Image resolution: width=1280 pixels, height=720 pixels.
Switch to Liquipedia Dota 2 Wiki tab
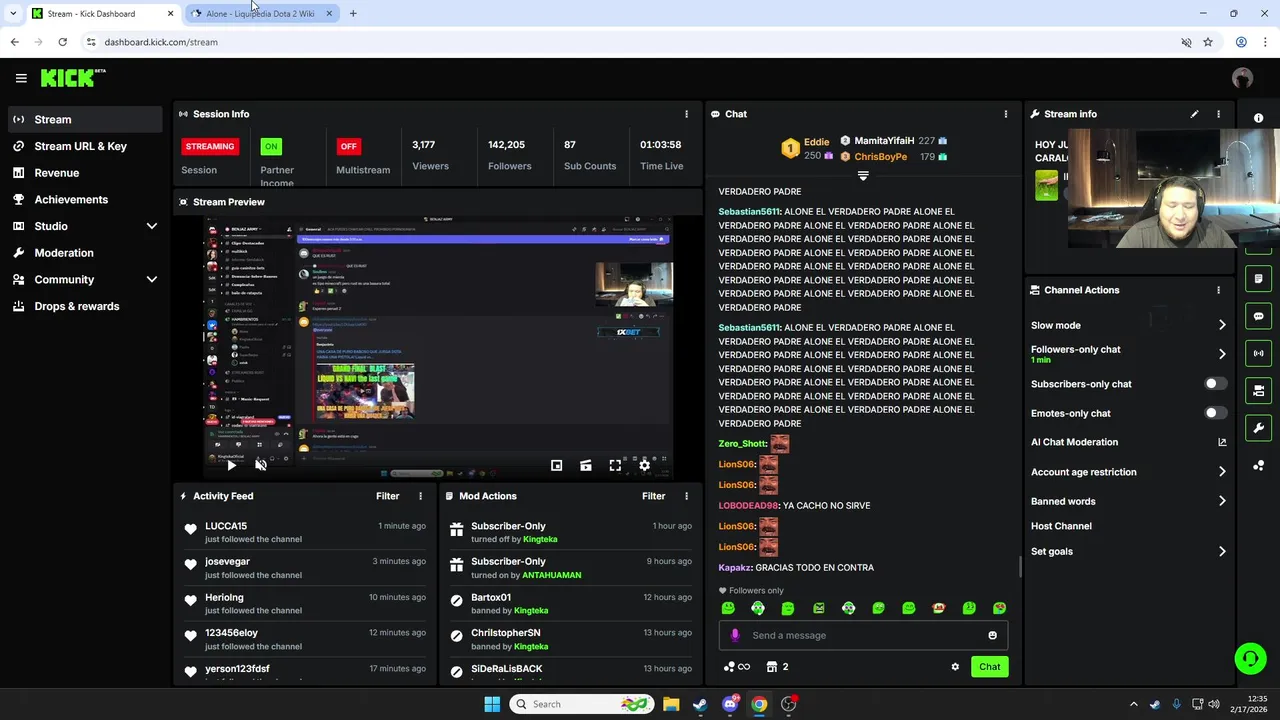[x=260, y=14]
